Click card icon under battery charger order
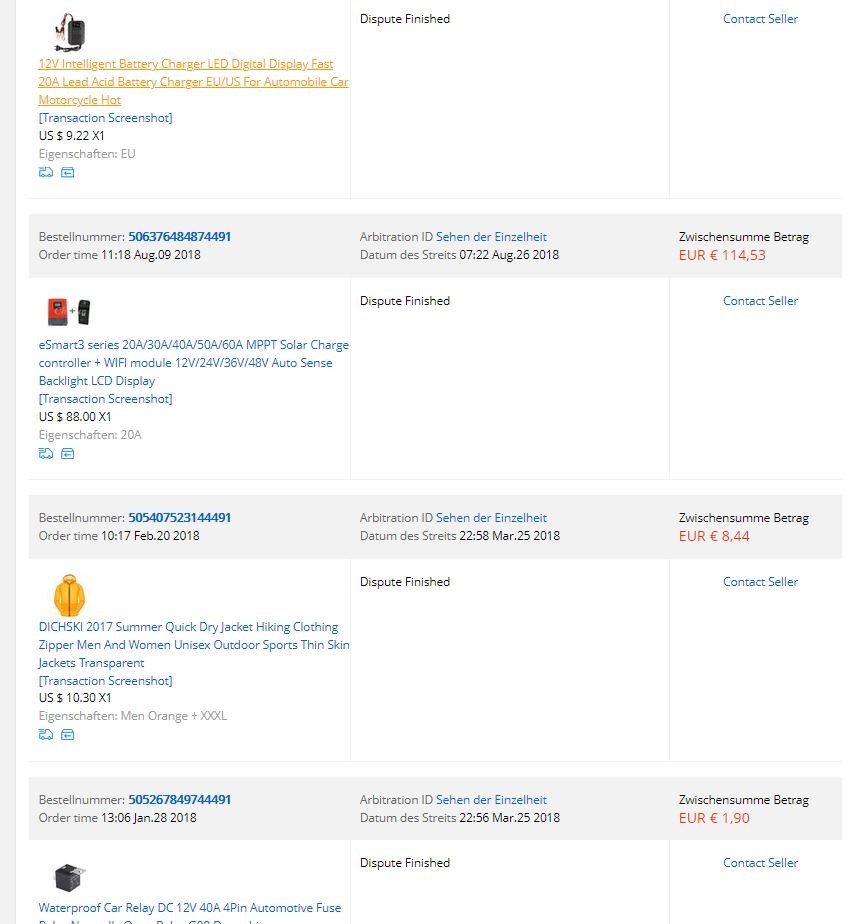This screenshot has width=851, height=924. pyautogui.click(x=68, y=172)
